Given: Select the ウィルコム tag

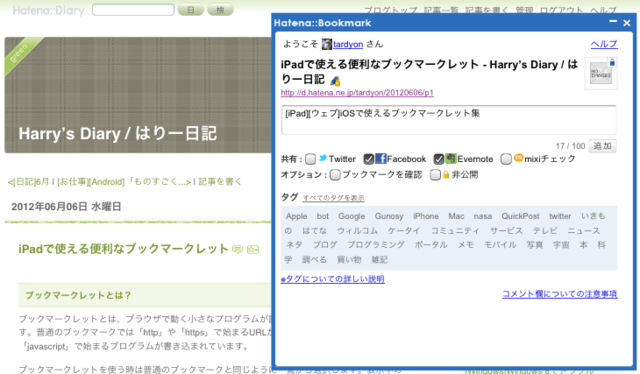Looking at the screenshot, I should 358,231.
